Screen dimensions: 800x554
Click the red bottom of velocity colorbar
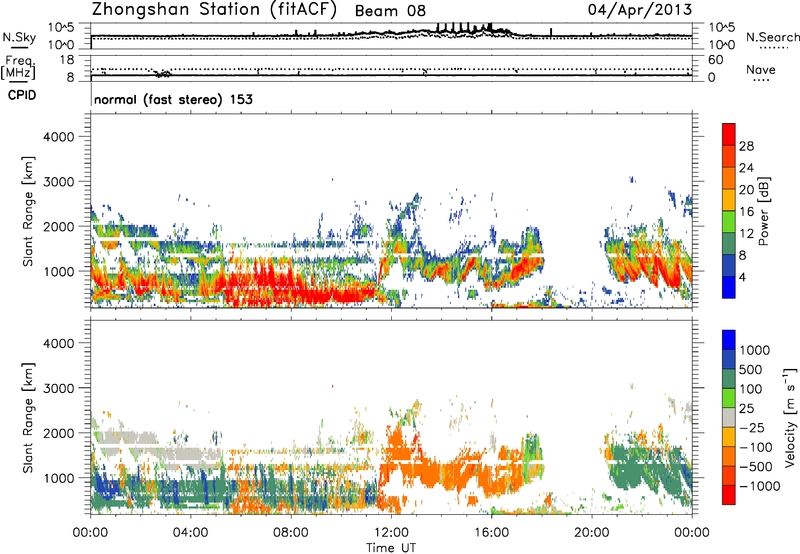pyautogui.click(x=729, y=495)
